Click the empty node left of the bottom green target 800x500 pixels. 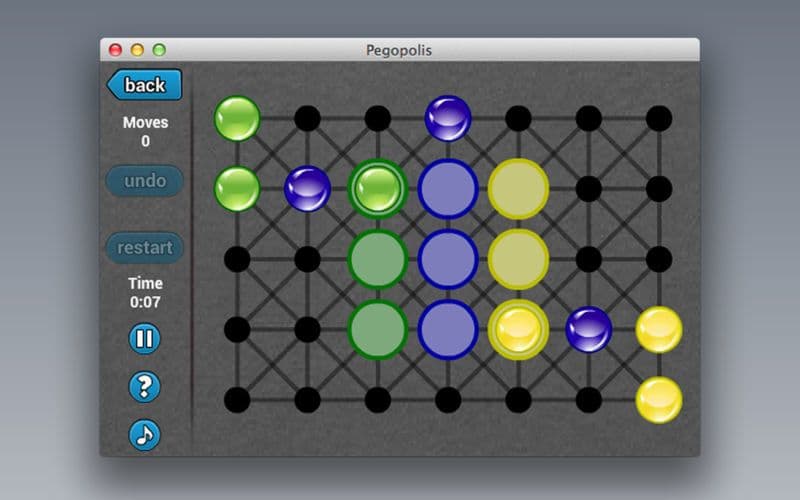tap(308, 330)
